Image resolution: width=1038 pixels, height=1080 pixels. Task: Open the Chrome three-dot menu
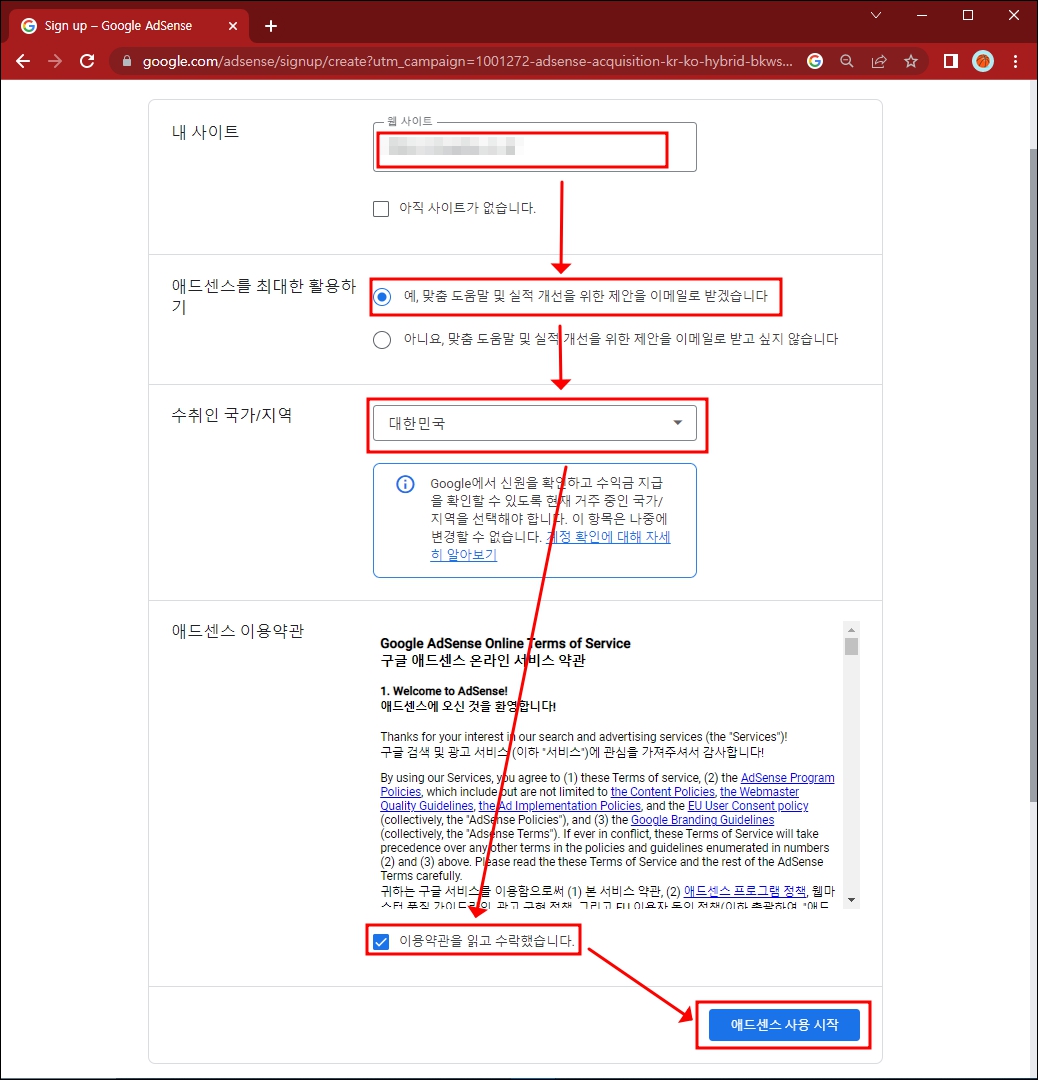point(1016,61)
